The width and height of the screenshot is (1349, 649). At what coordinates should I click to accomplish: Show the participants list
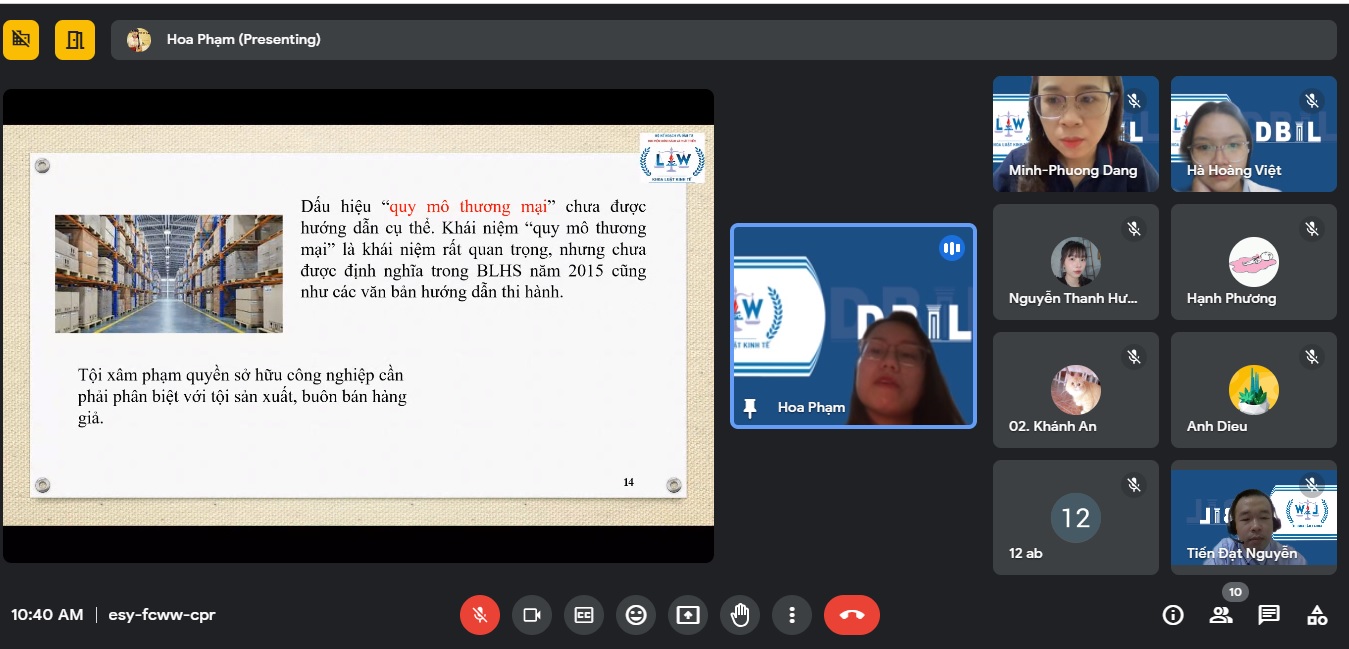pyautogui.click(x=1221, y=615)
